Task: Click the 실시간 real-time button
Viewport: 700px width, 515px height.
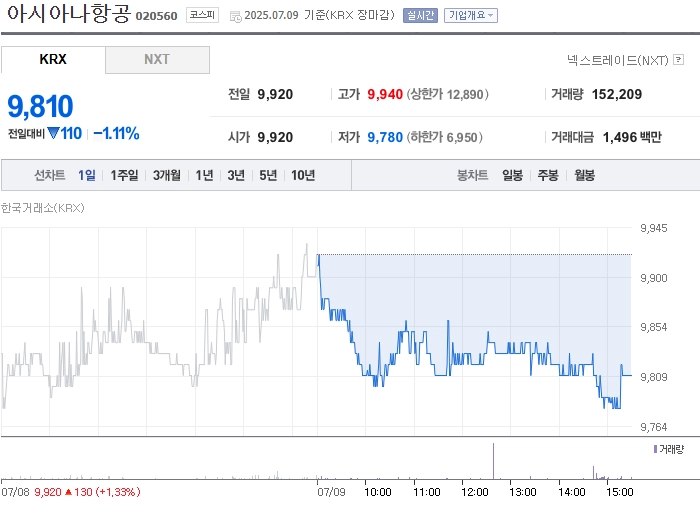Action: click(420, 15)
